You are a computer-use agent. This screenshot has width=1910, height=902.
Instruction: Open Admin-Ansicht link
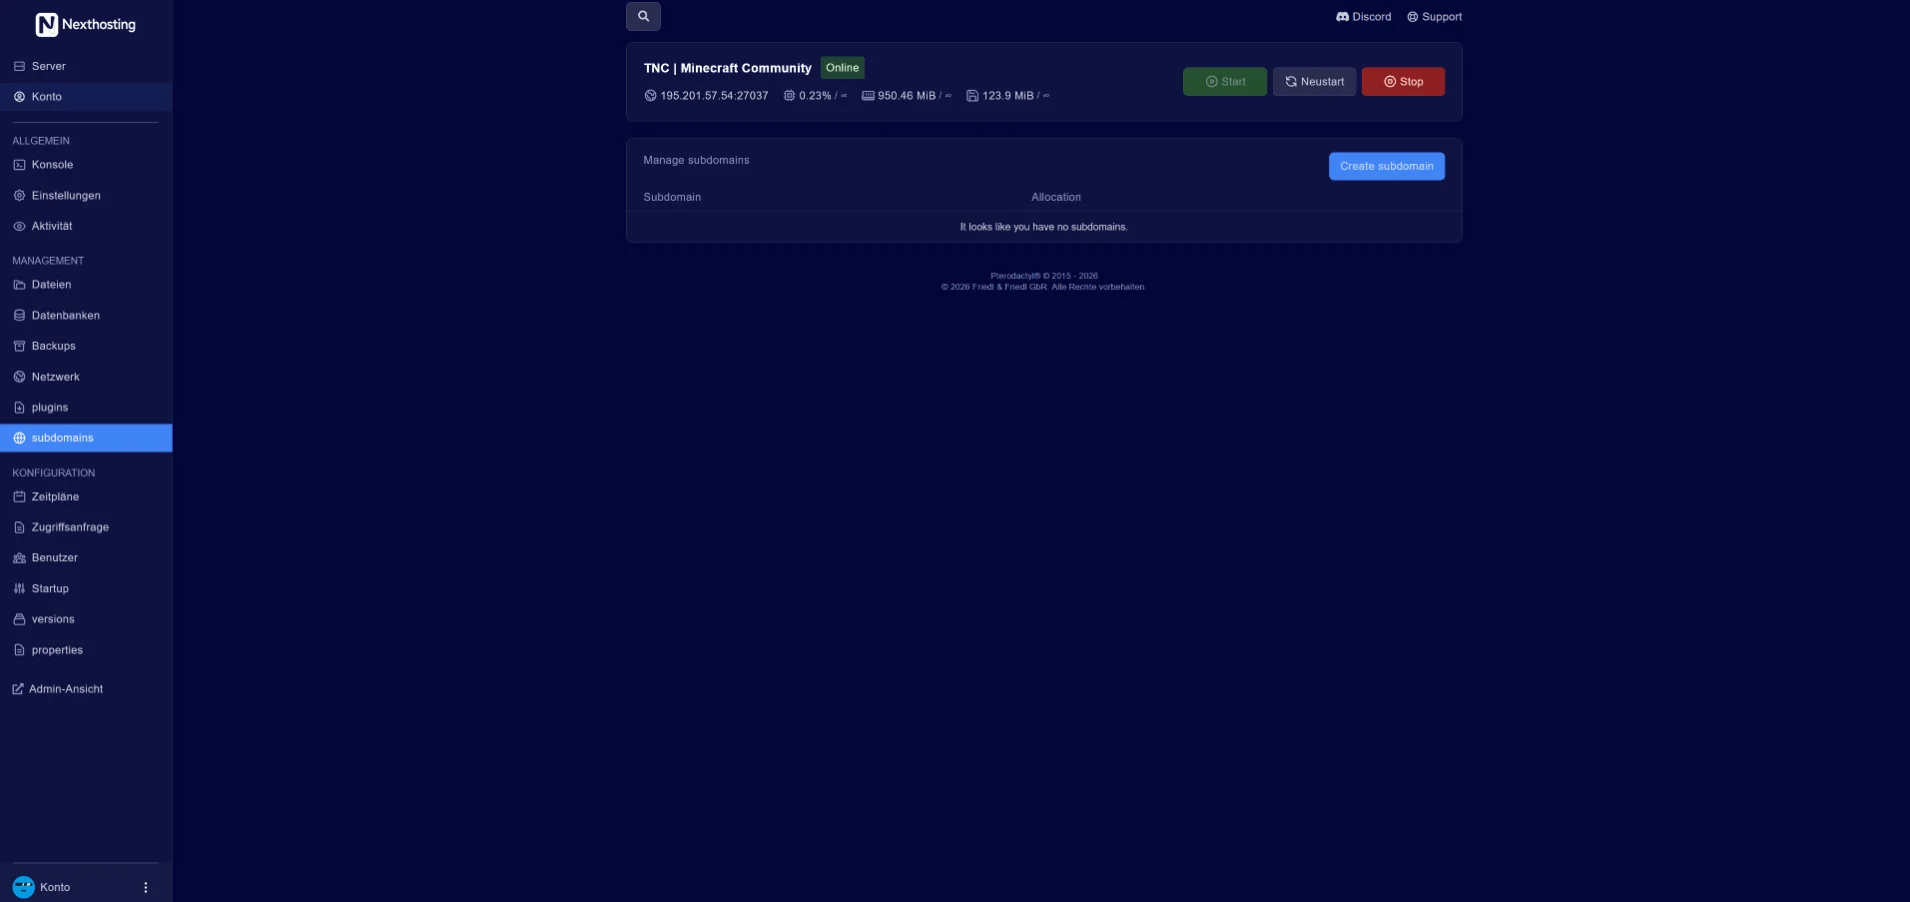click(58, 689)
